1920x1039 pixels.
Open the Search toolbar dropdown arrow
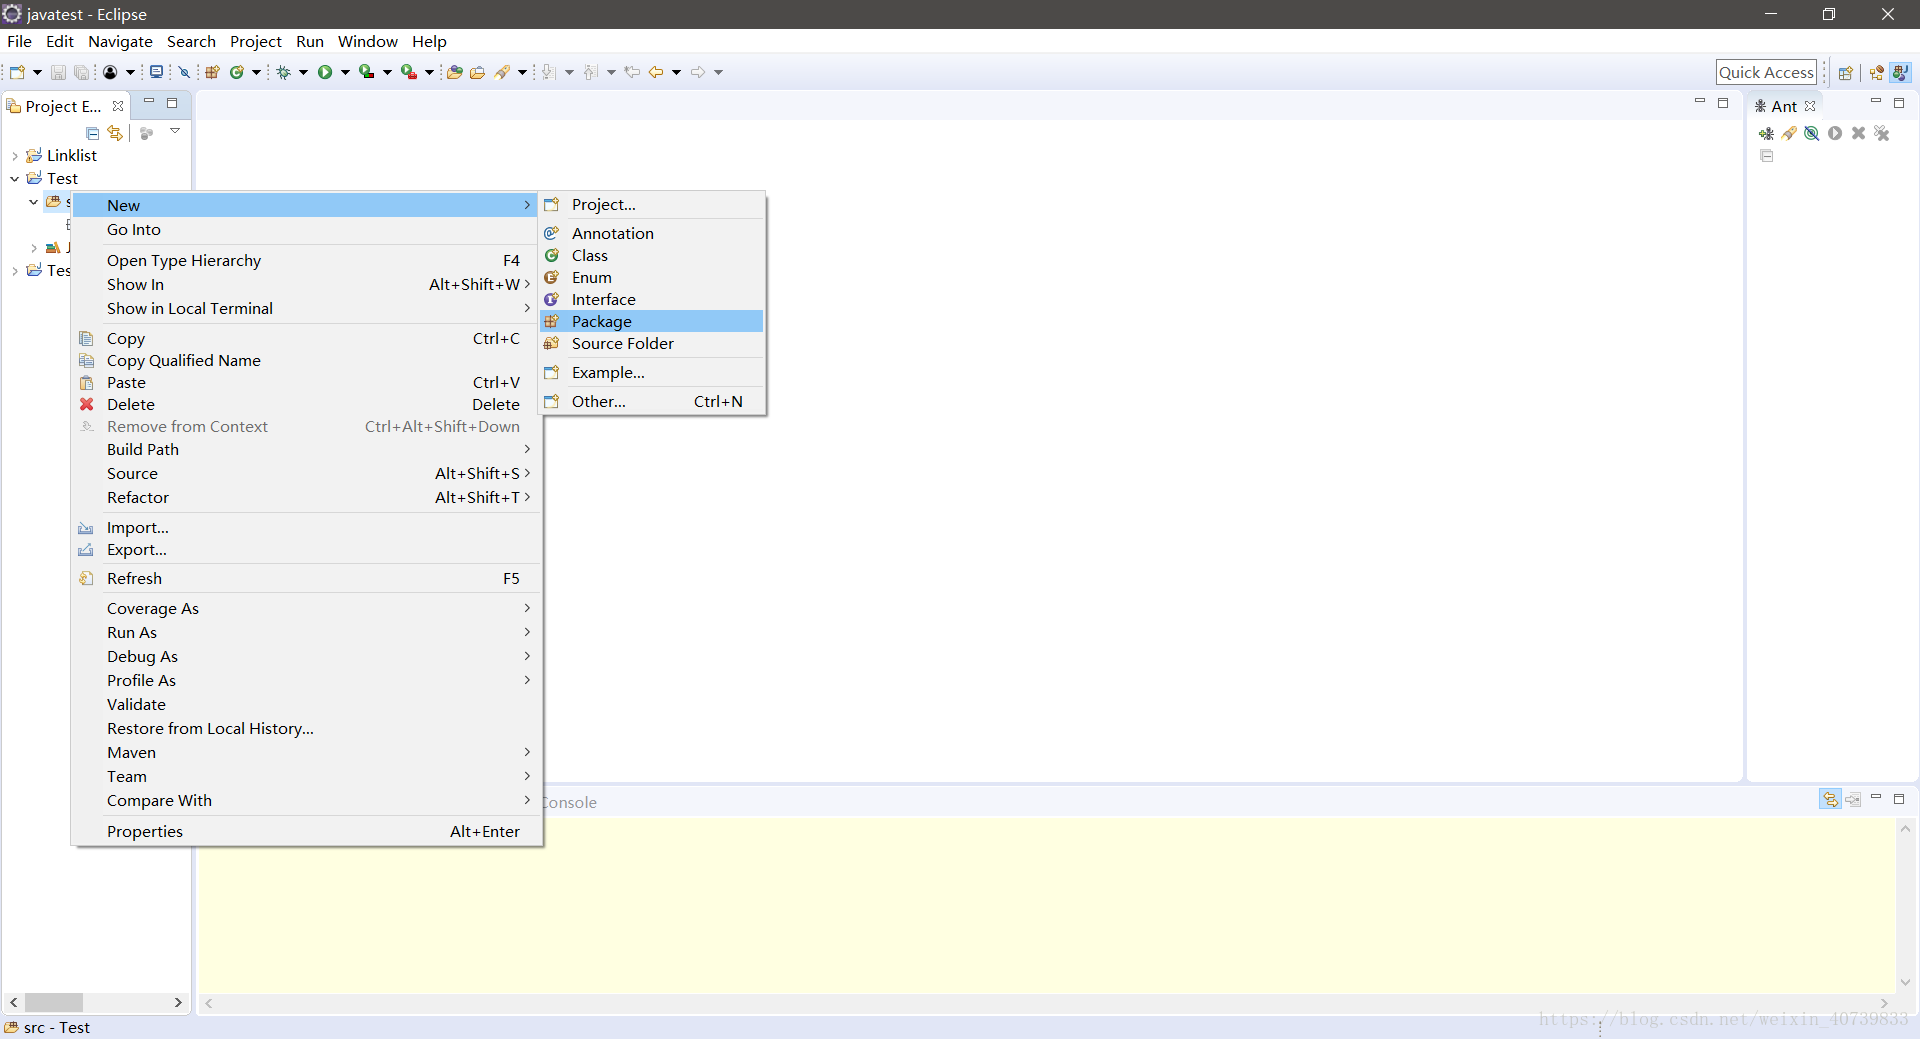522,72
